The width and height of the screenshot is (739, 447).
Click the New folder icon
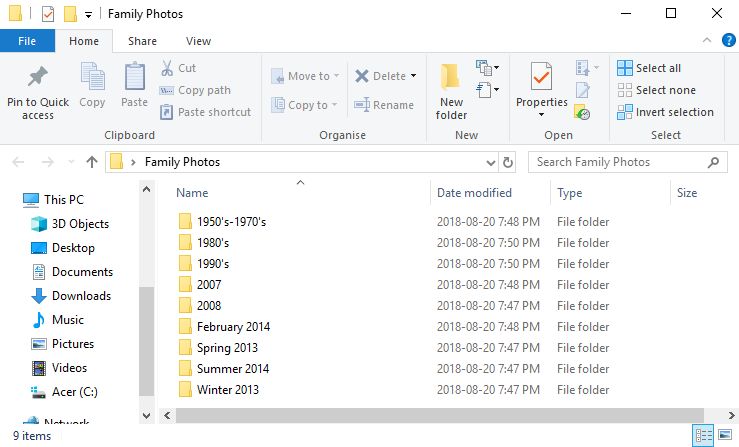[451, 76]
